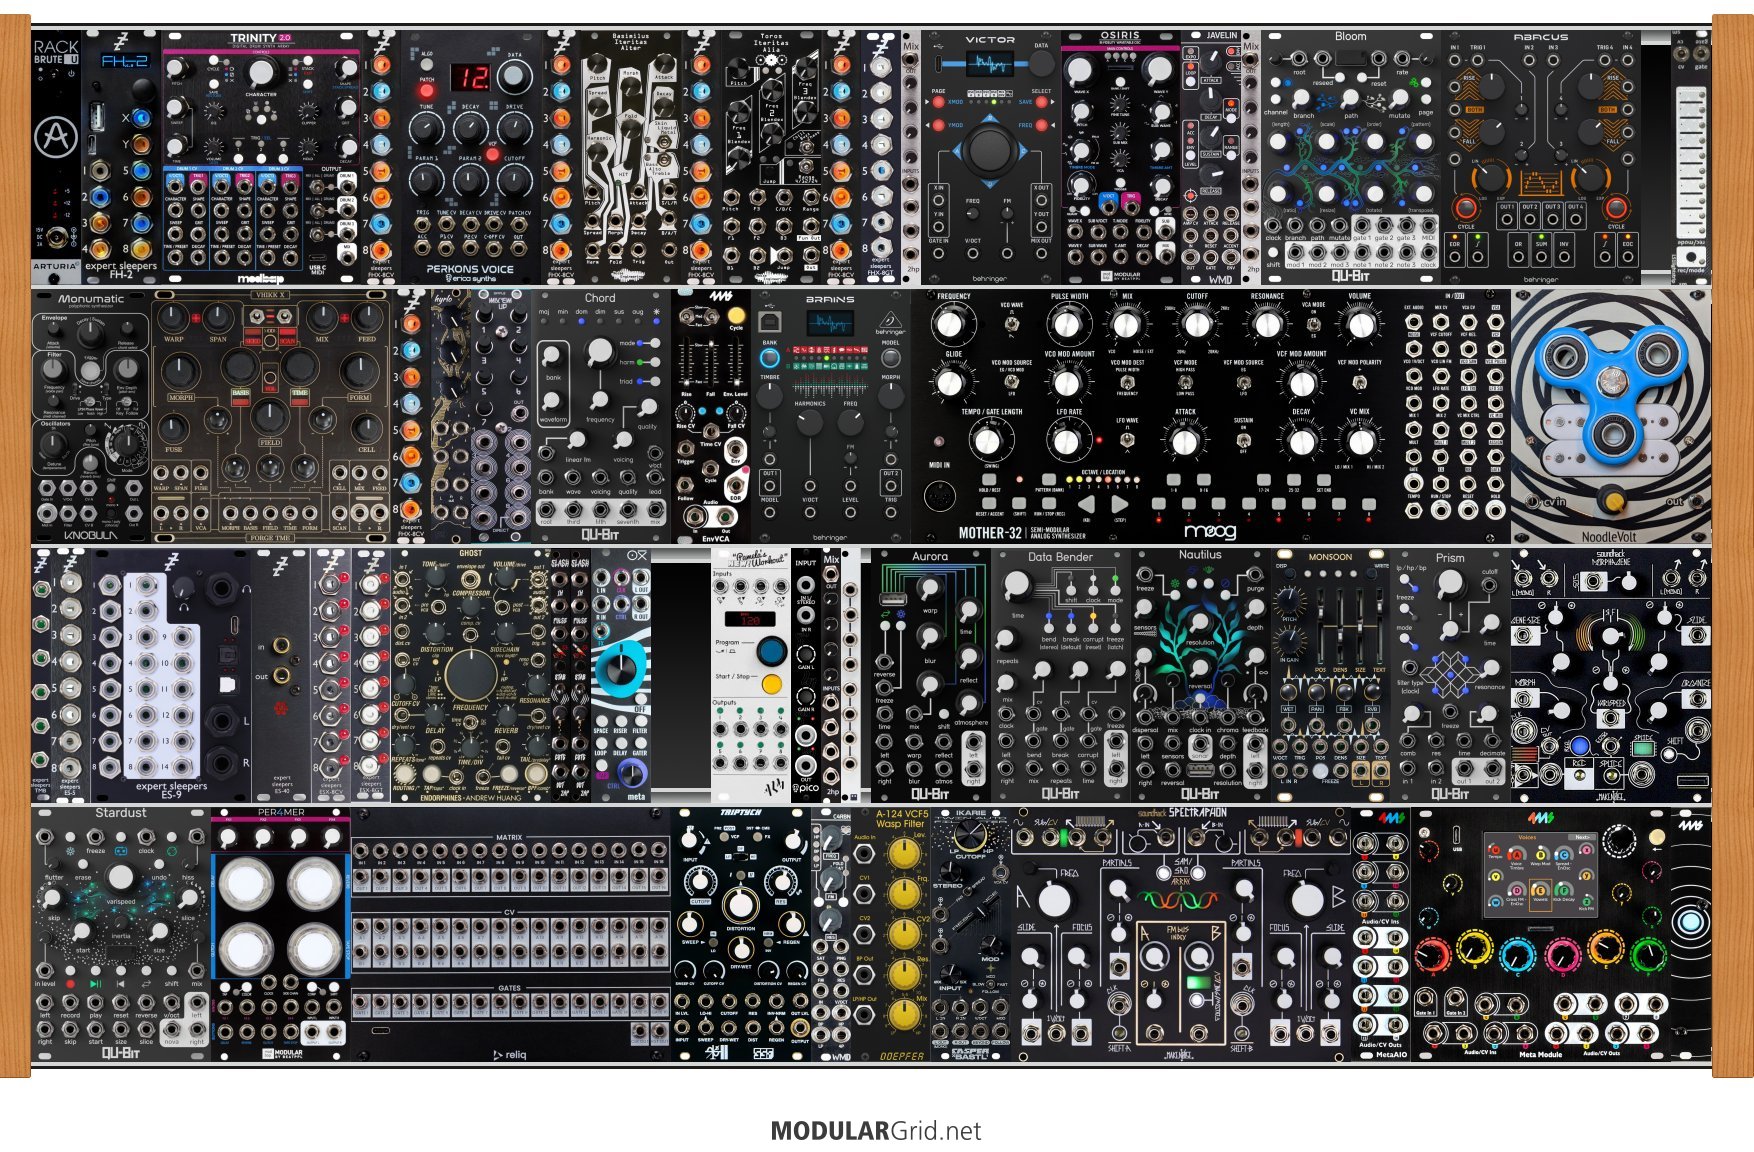Click the 'Stardust' module title
Viewport: 1754px width, 1152px height.
pyautogui.click(x=121, y=813)
